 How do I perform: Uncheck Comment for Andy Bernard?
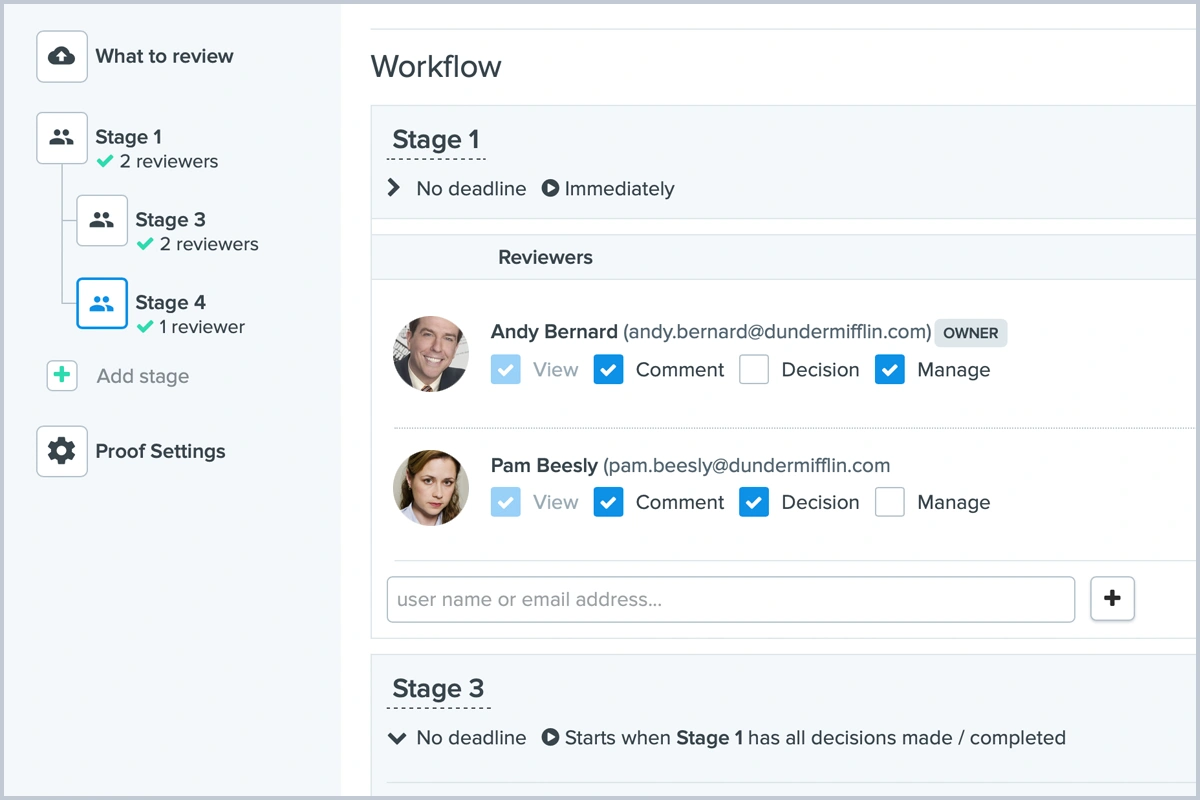[608, 369]
